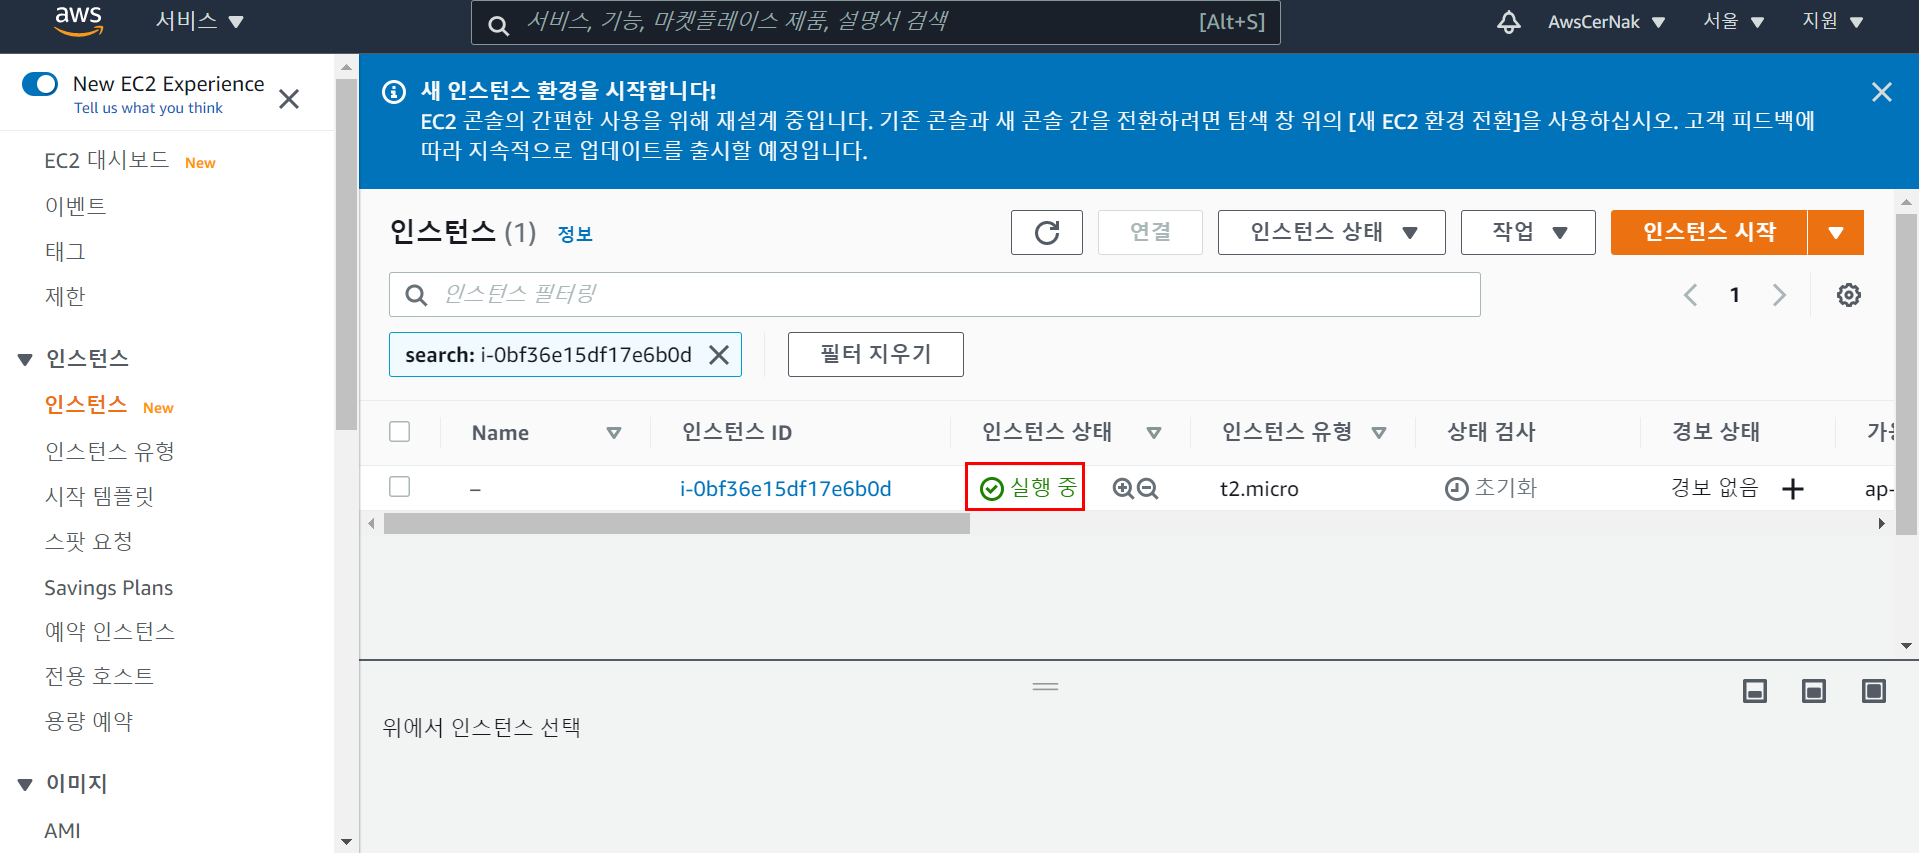This screenshot has height=853, width=1919.
Task: Click the info icon in the banner
Action: [394, 92]
